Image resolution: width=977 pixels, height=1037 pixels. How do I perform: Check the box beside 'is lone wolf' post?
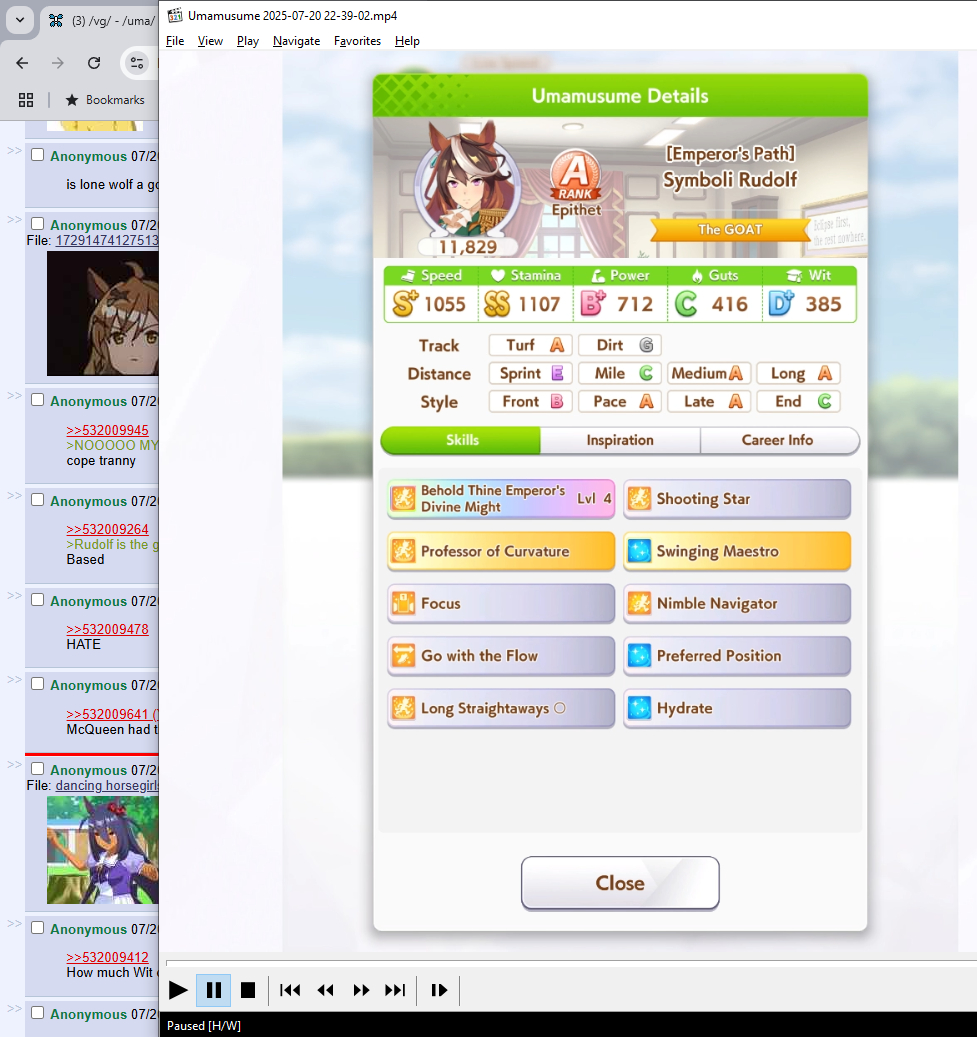(x=38, y=155)
